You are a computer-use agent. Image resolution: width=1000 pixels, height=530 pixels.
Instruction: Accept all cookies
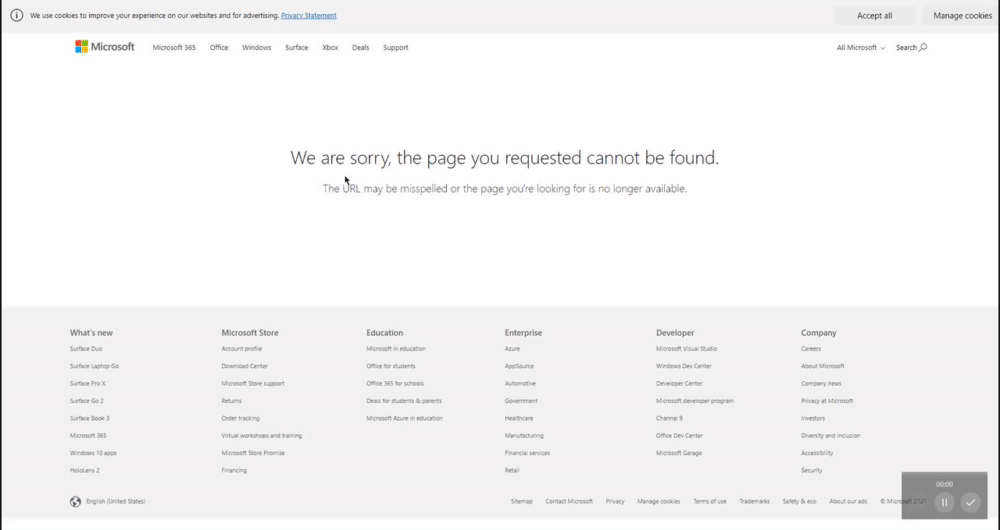(x=874, y=15)
